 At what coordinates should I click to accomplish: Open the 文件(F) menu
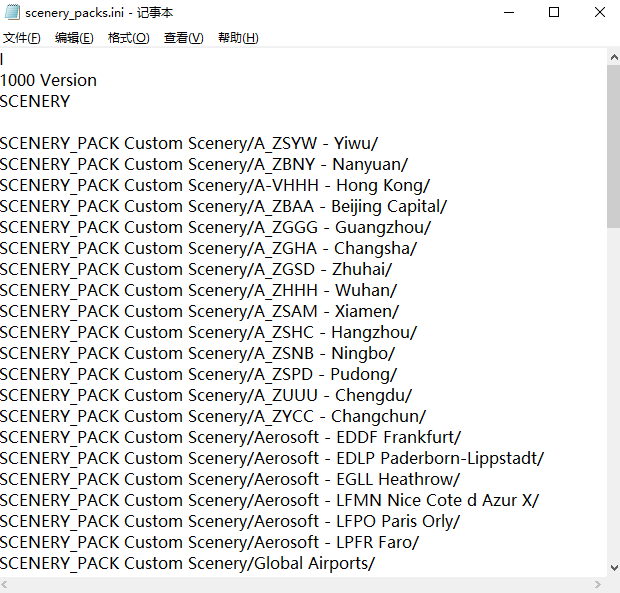click(22, 38)
